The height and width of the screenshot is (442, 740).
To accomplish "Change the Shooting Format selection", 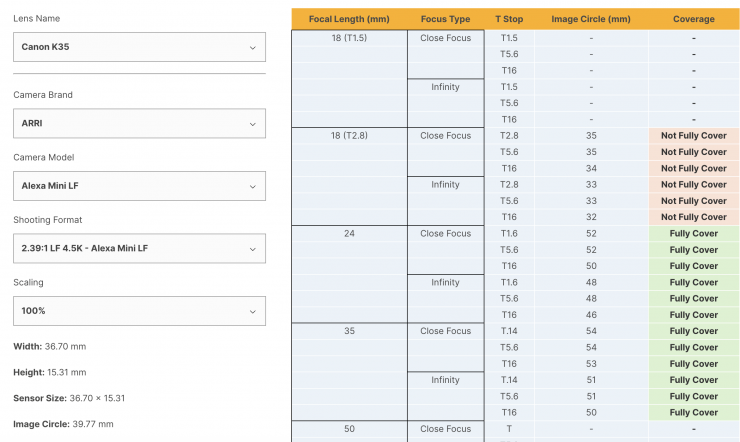I will tap(139, 248).
